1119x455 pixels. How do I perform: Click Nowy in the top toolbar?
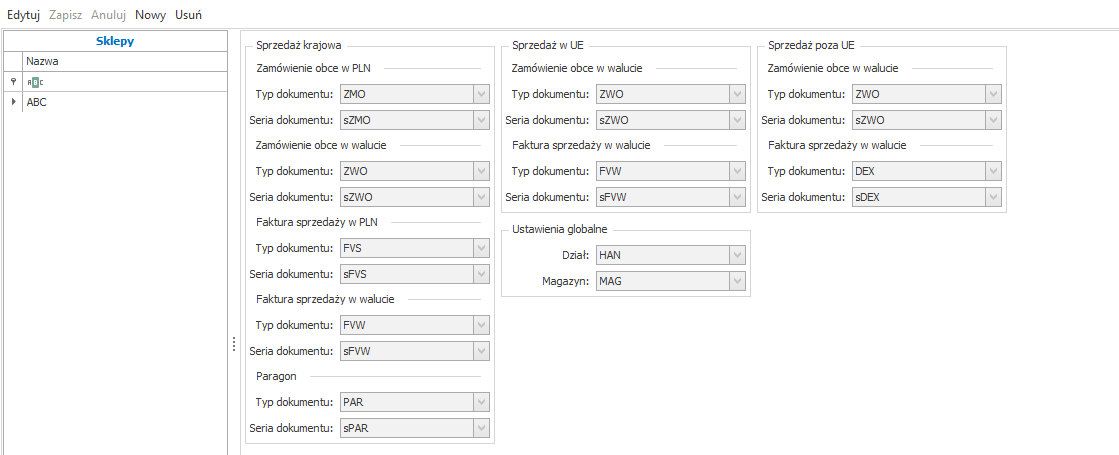coord(150,16)
